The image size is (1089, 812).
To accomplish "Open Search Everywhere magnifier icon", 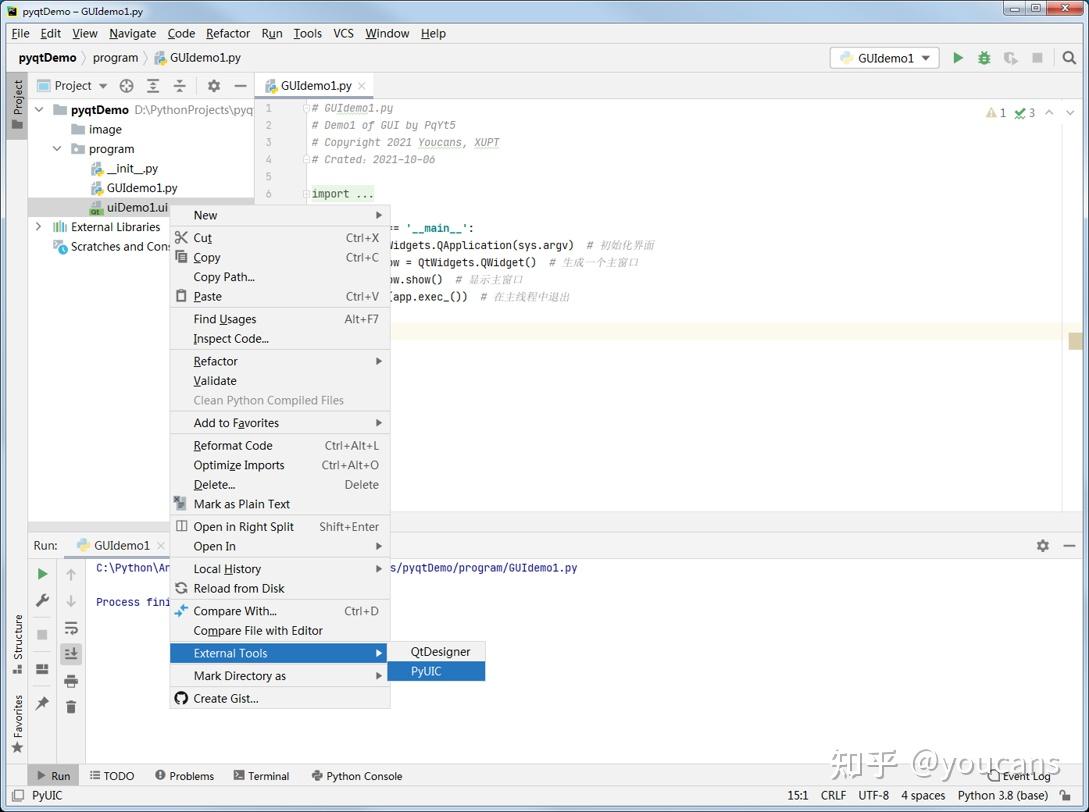I will coord(1069,58).
